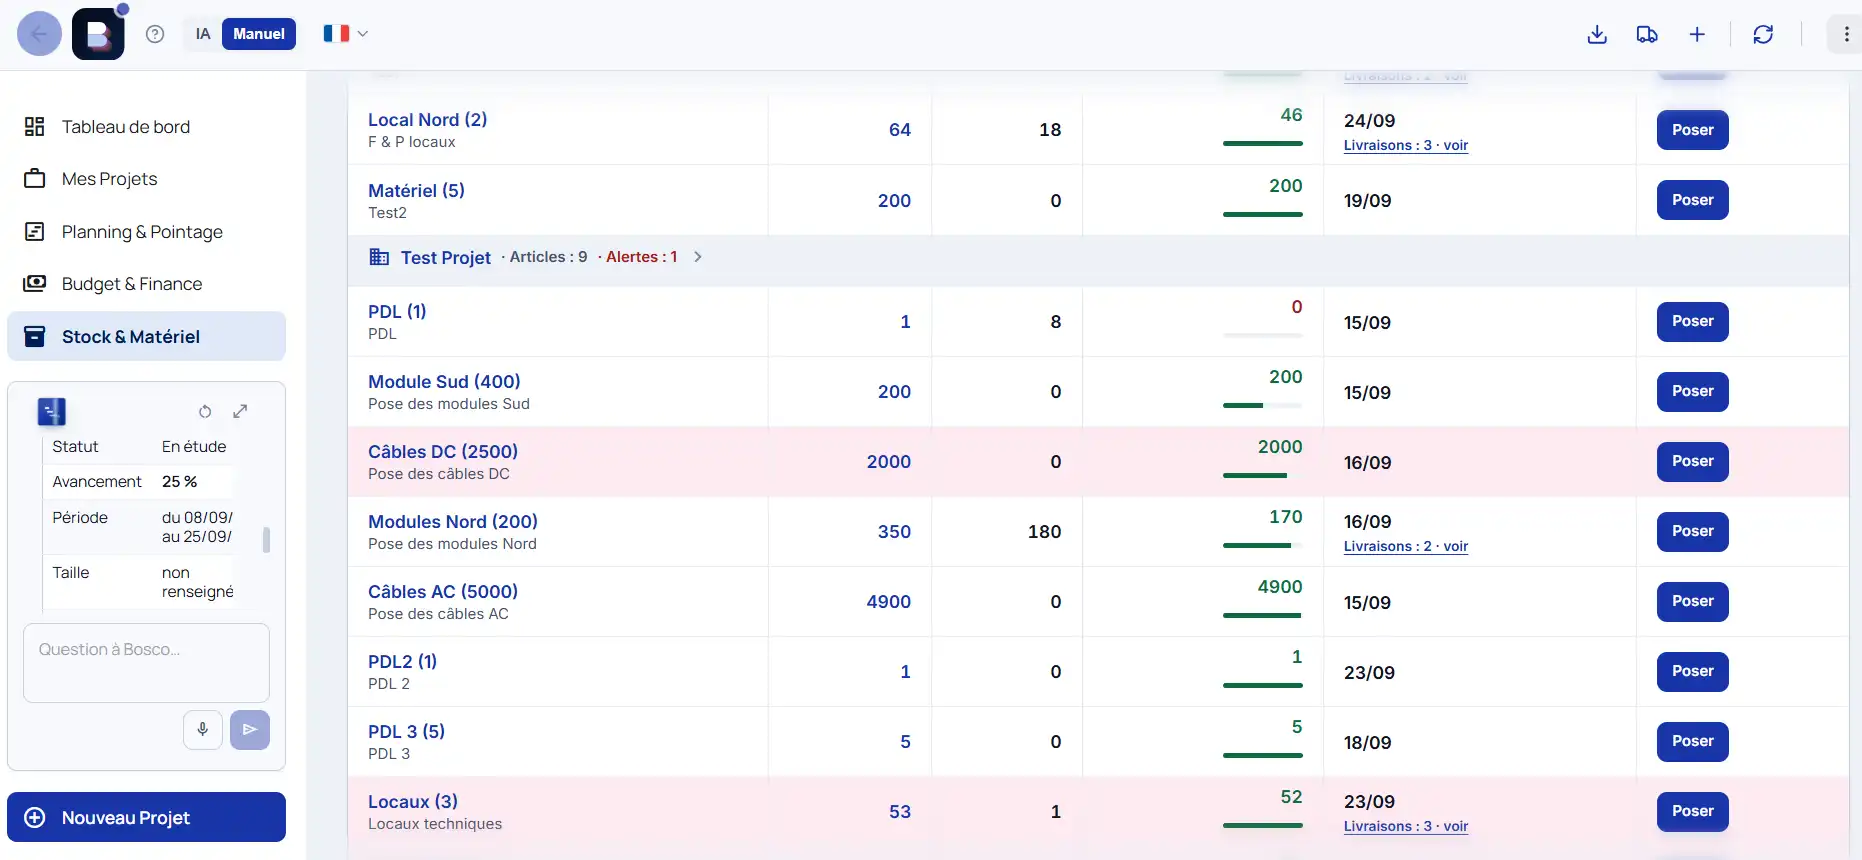Screen dimensions: 1862x860
Task: Click the download icon in top toolbar
Action: click(1597, 34)
